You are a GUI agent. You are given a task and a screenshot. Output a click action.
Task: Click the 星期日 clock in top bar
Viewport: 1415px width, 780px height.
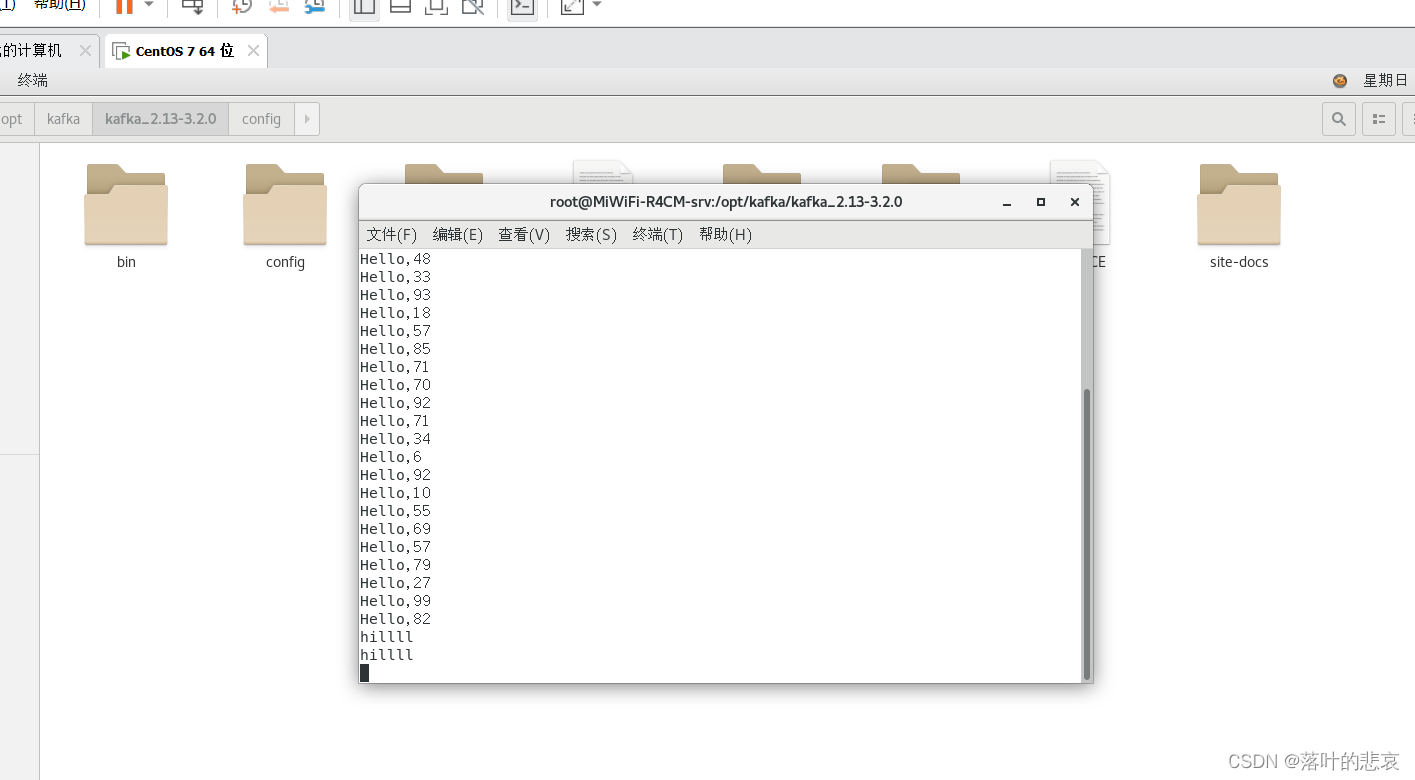[x=1385, y=80]
